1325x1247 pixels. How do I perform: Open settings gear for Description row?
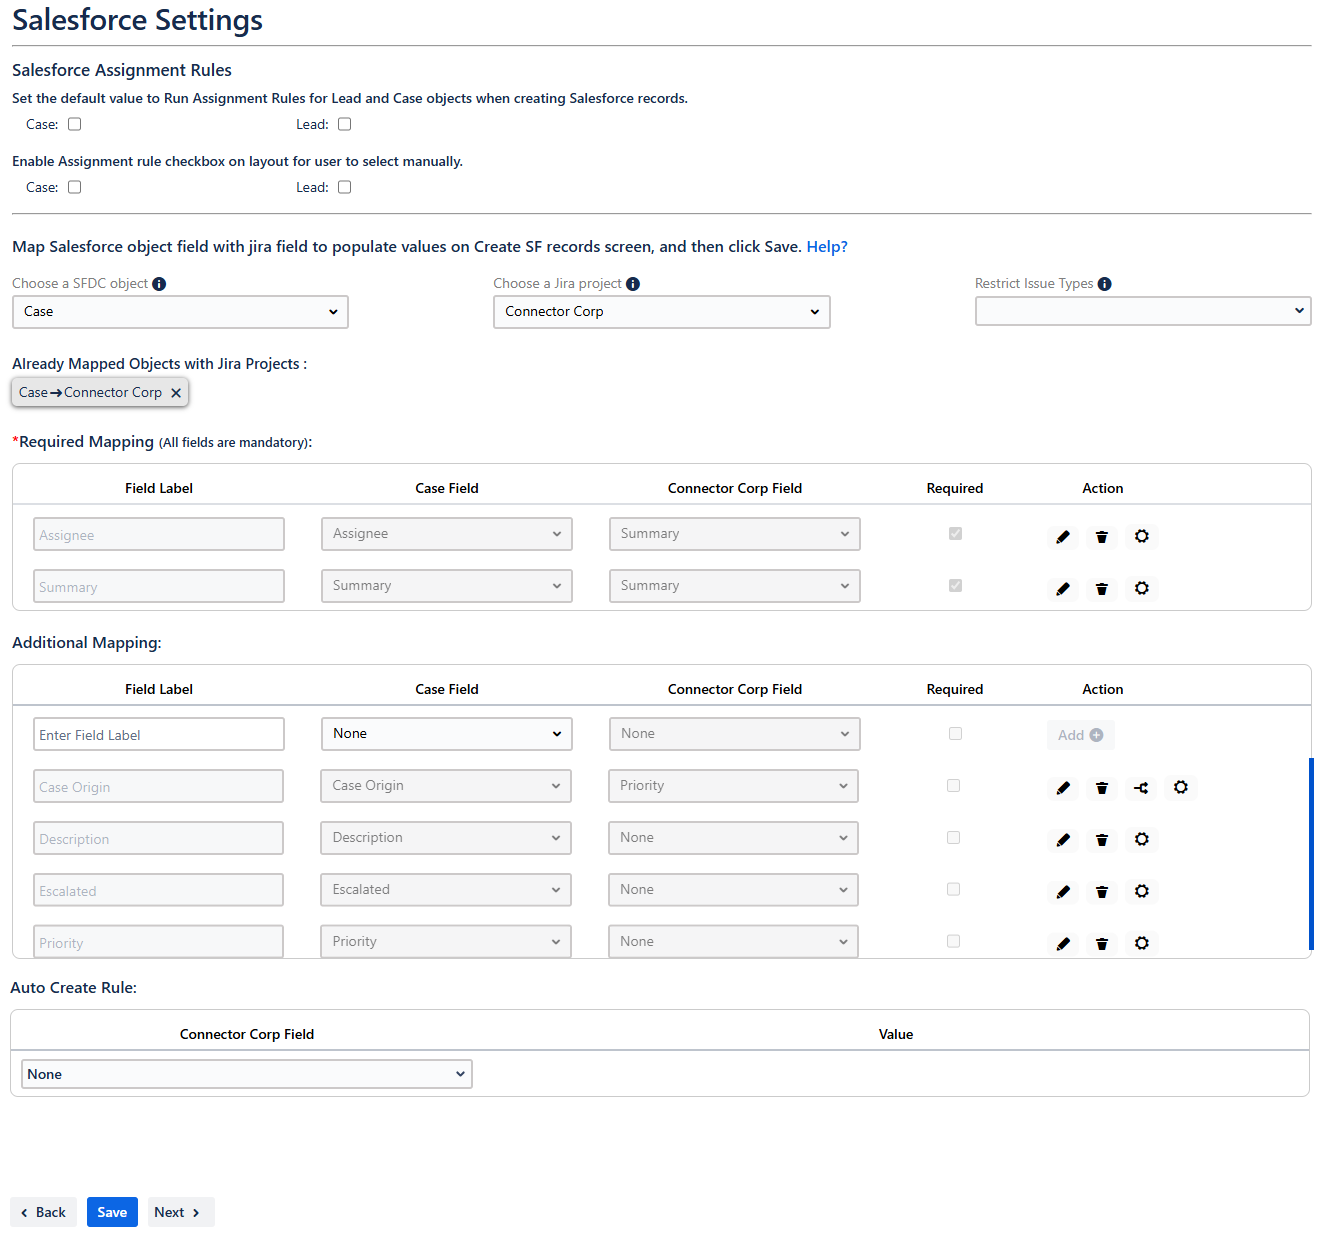(x=1142, y=840)
